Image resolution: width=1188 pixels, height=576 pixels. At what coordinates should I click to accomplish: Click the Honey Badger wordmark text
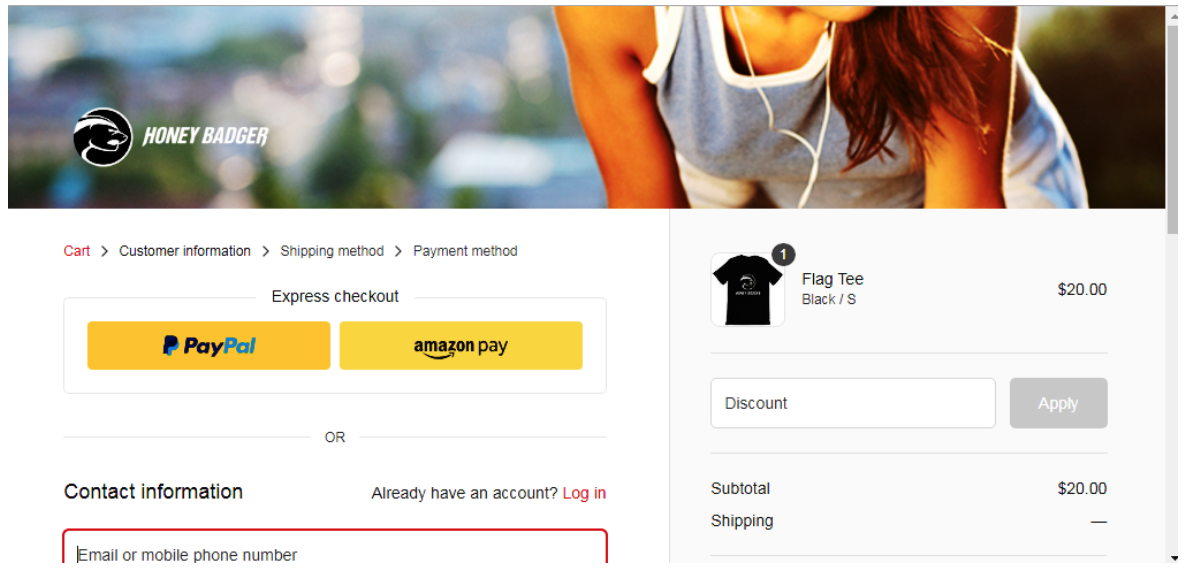click(x=205, y=137)
